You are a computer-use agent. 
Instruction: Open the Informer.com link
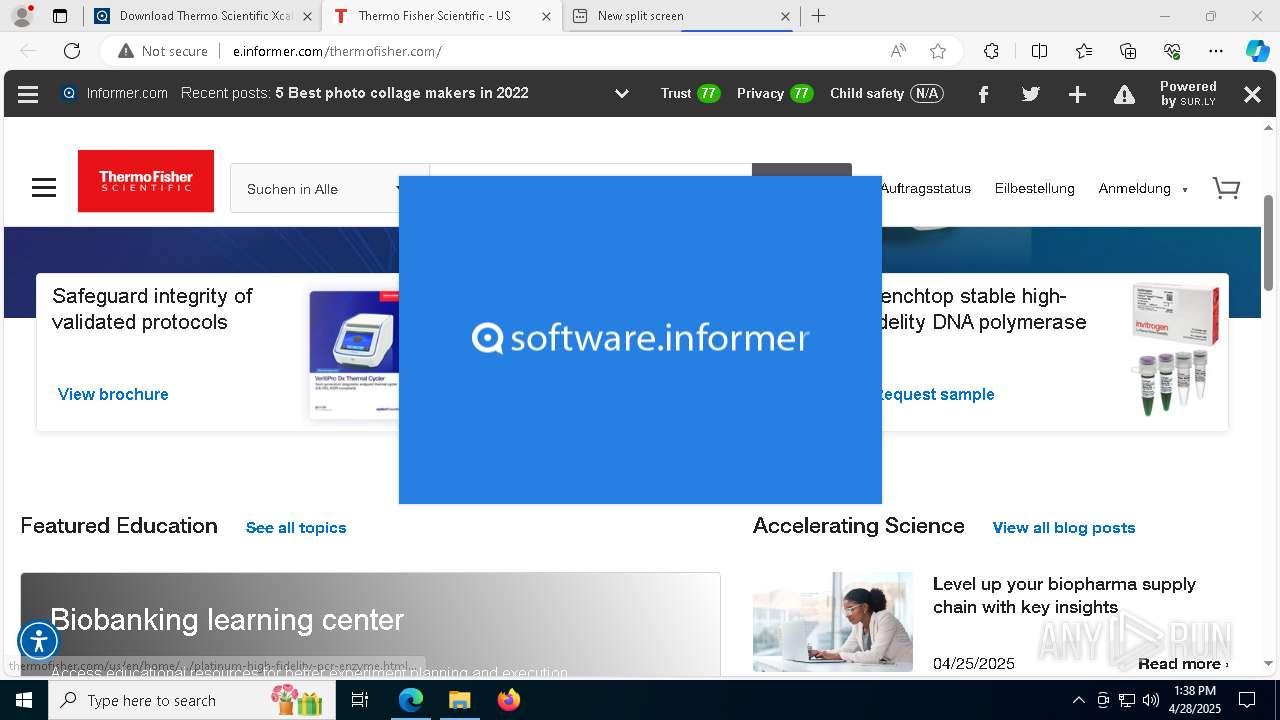[x=115, y=93]
